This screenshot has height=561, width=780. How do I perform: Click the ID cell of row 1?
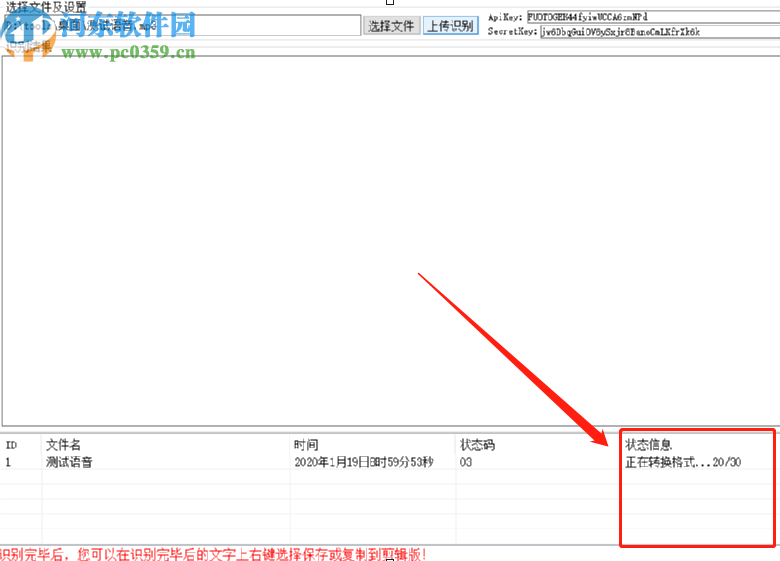click(x=8, y=462)
